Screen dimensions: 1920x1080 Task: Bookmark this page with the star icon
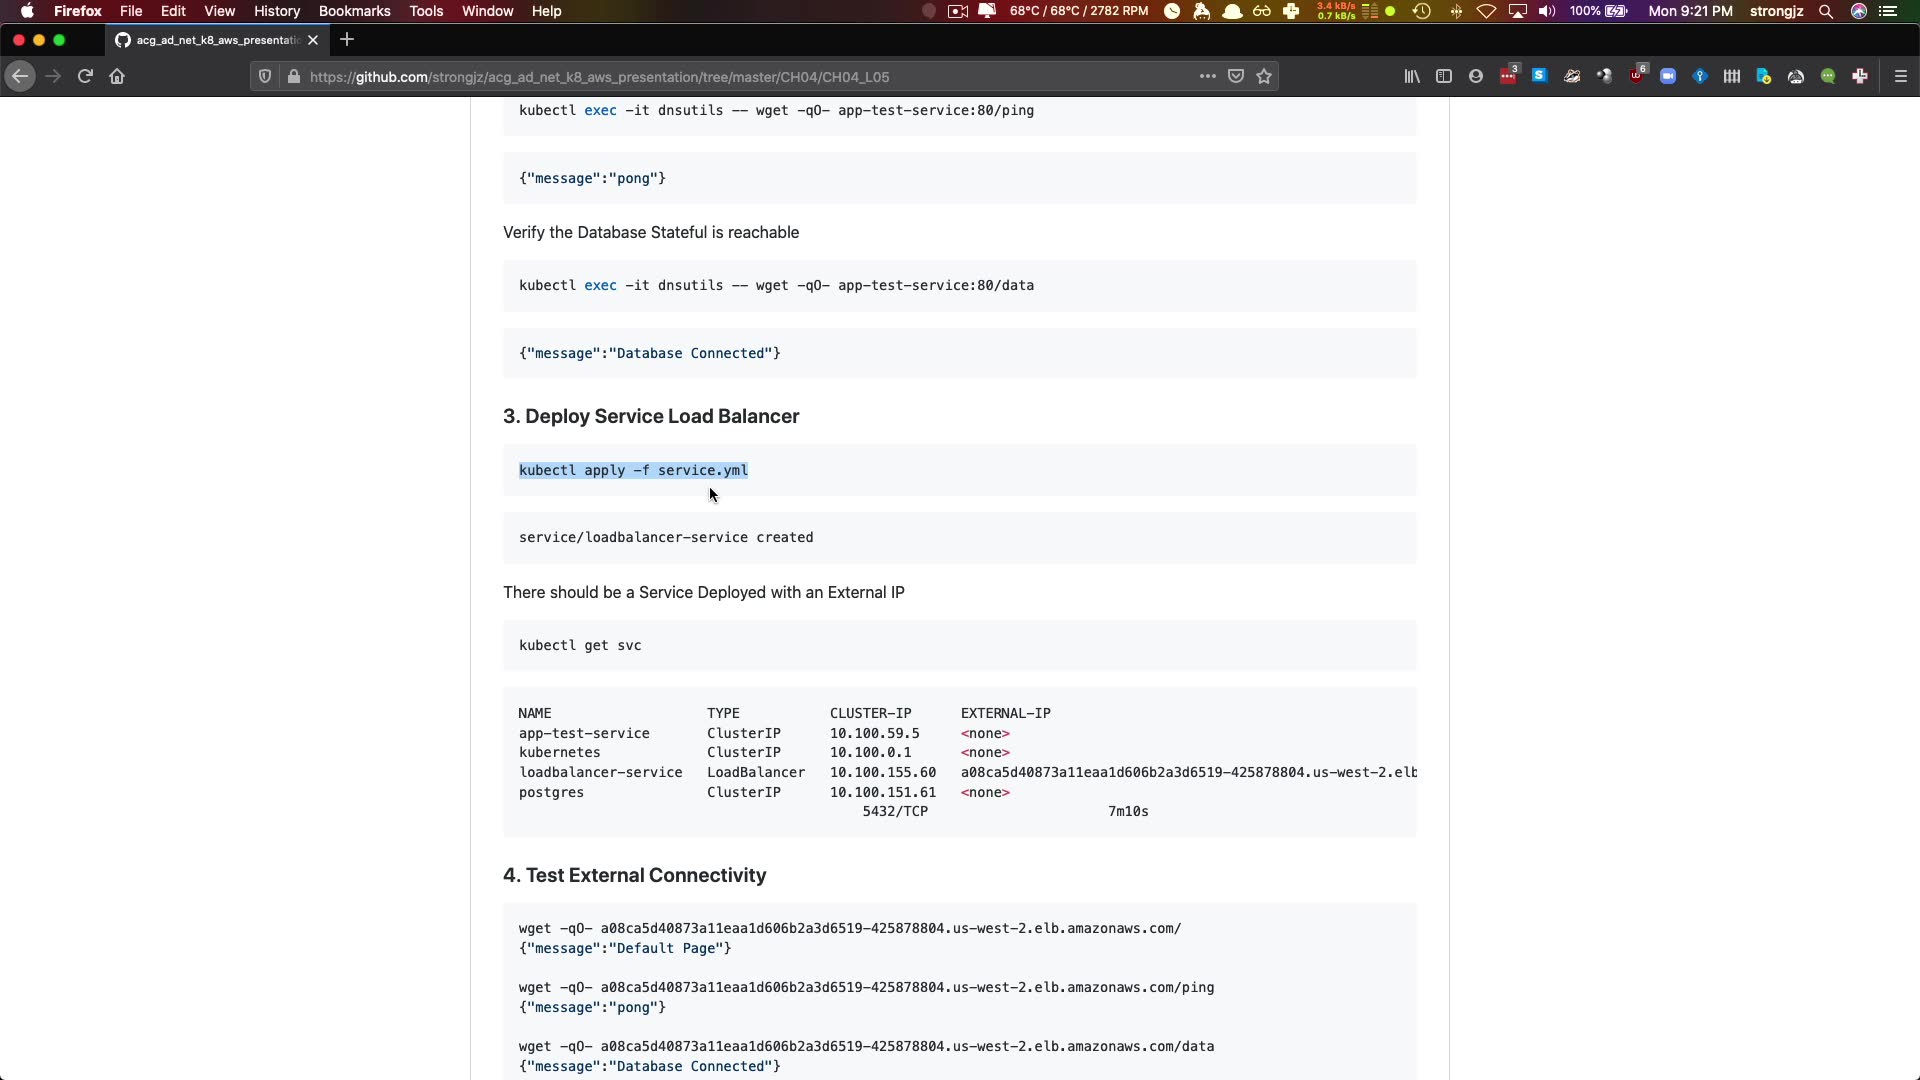(1264, 76)
